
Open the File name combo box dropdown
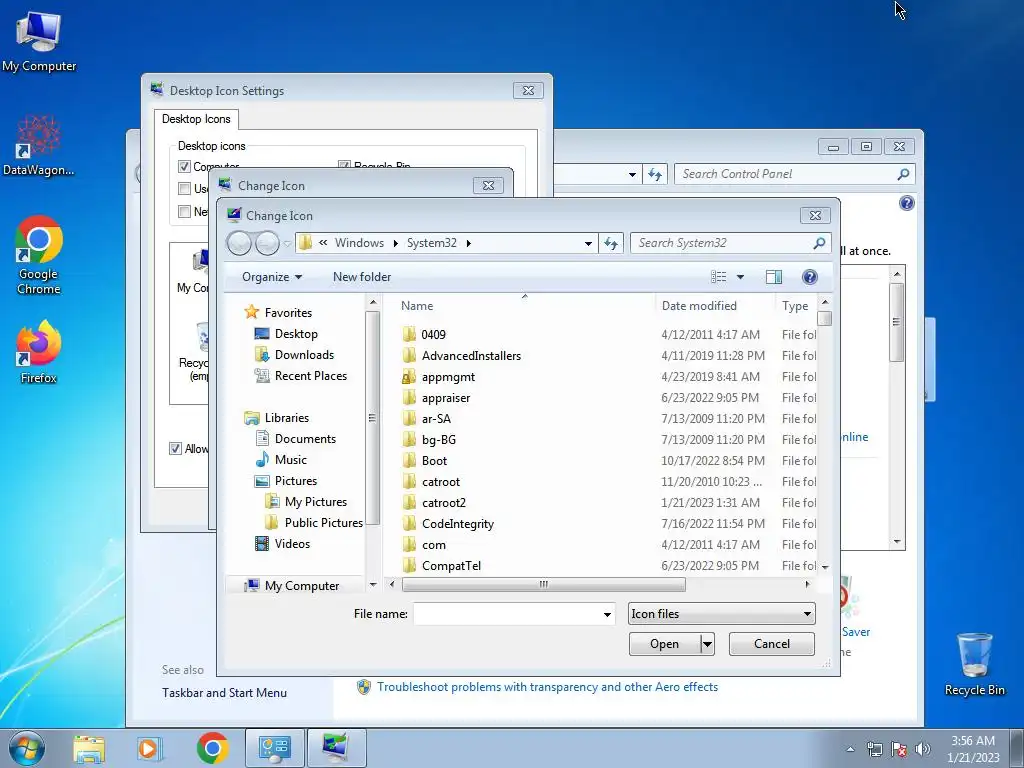(607, 615)
